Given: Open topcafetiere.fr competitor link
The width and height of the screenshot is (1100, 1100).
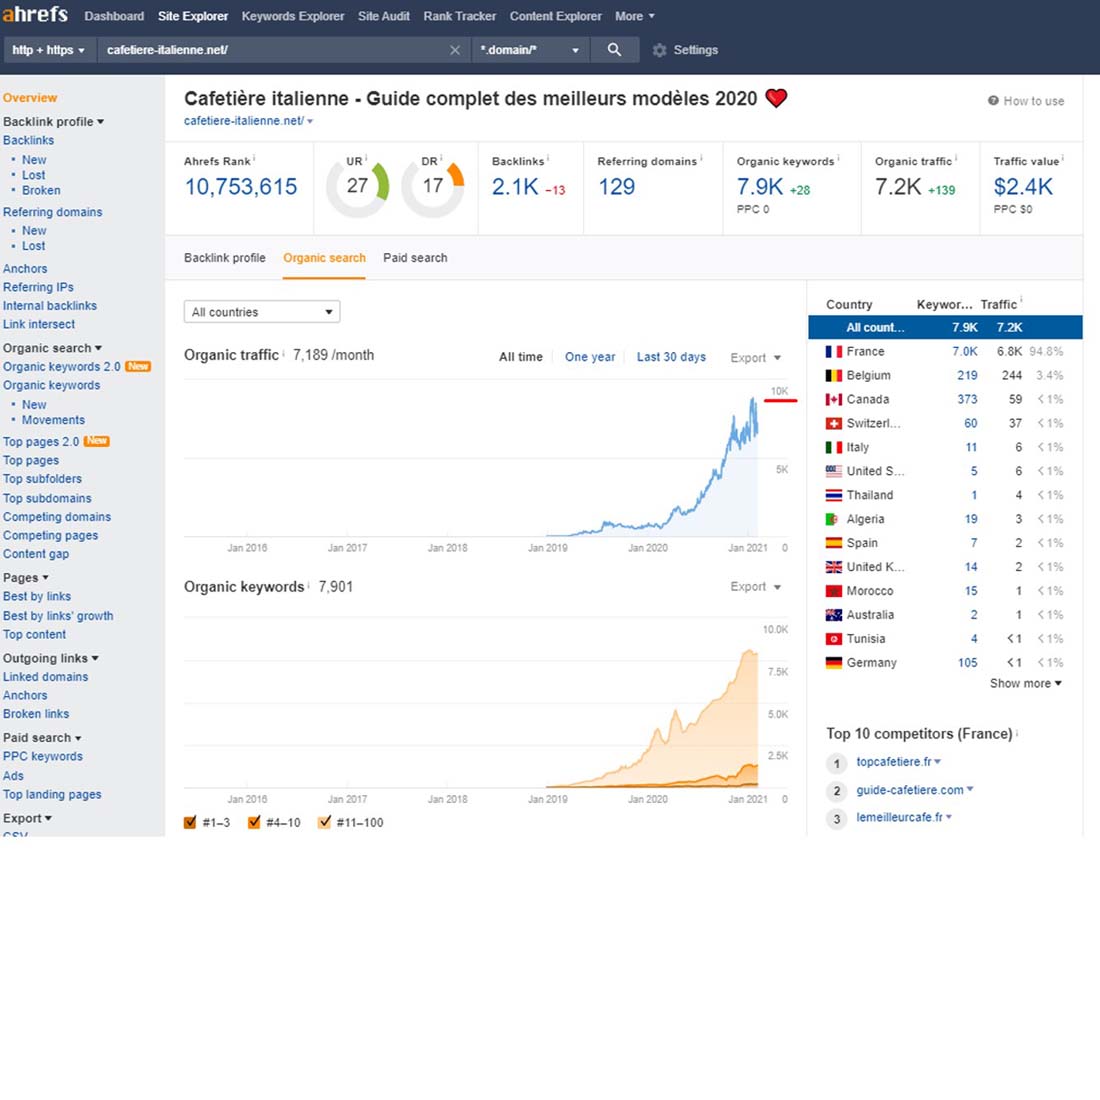Looking at the screenshot, I should pyautogui.click(x=893, y=762).
